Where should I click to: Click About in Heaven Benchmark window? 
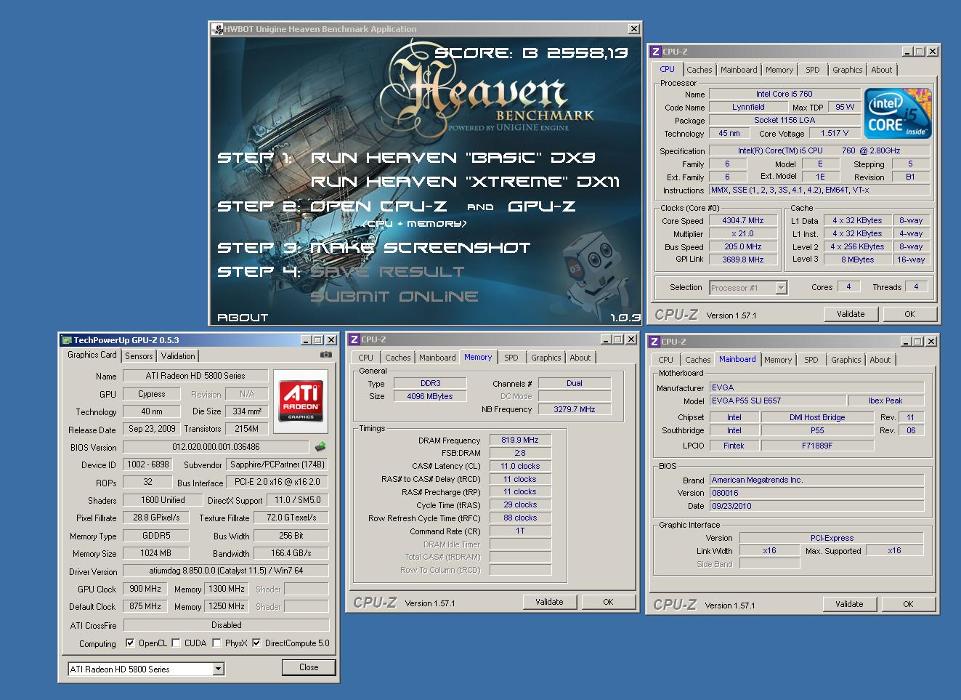[243, 318]
